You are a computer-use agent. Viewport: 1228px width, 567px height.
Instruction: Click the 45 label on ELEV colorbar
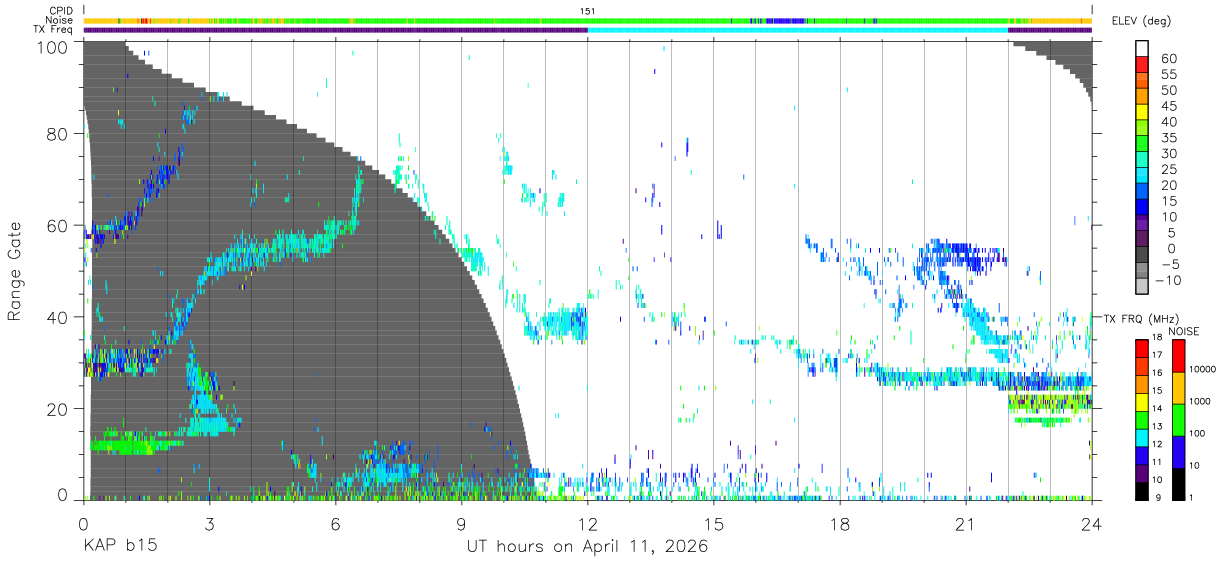[1168, 106]
